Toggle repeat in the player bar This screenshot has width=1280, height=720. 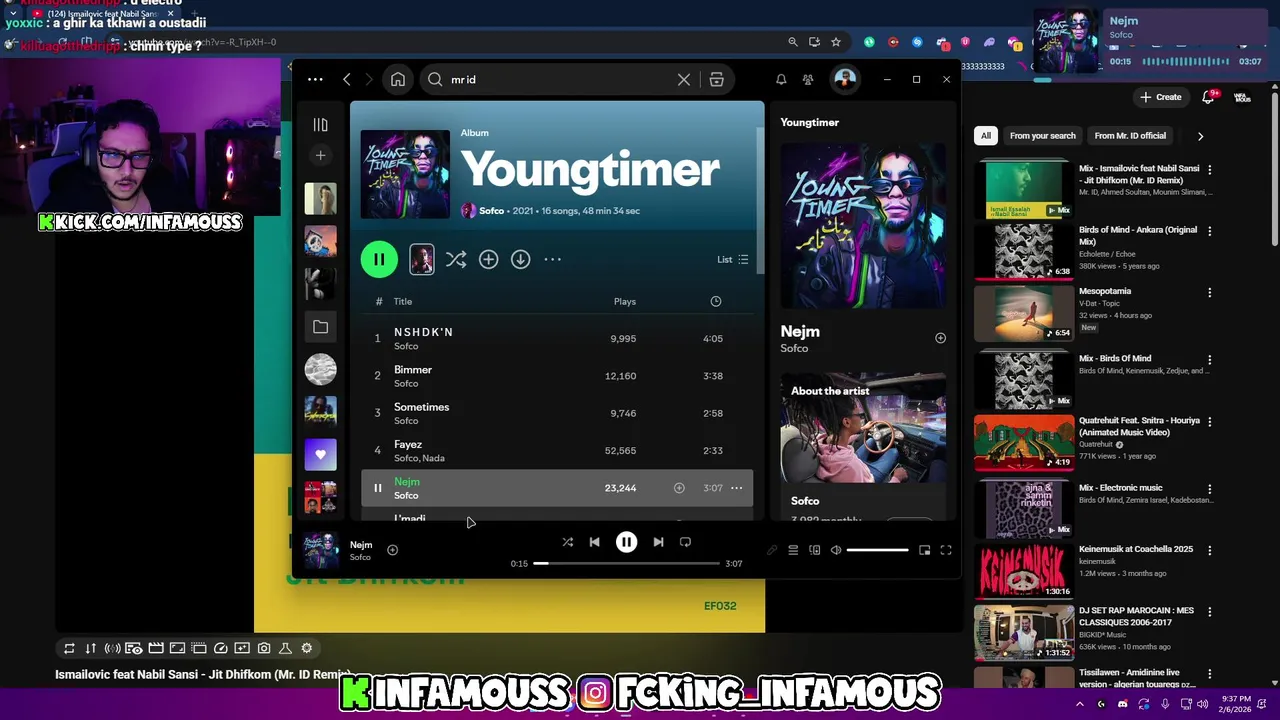[685, 542]
